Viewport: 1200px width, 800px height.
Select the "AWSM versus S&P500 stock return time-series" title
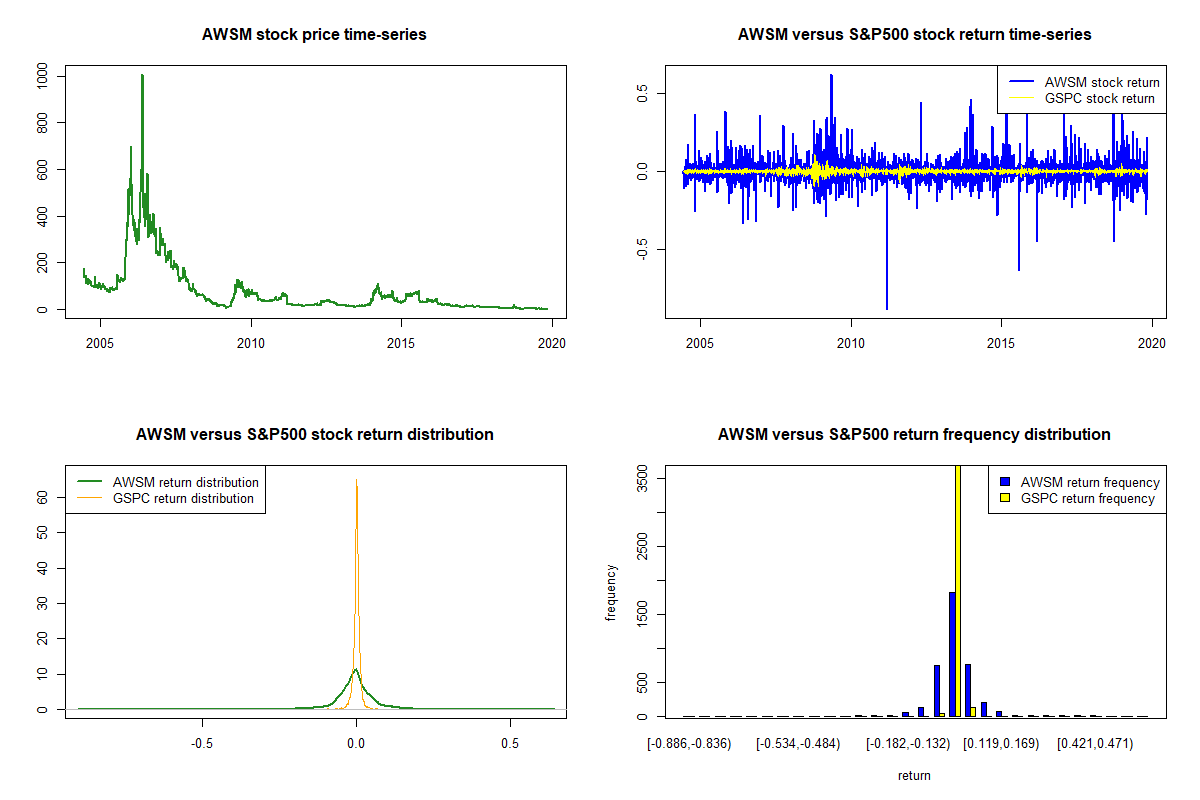point(914,35)
